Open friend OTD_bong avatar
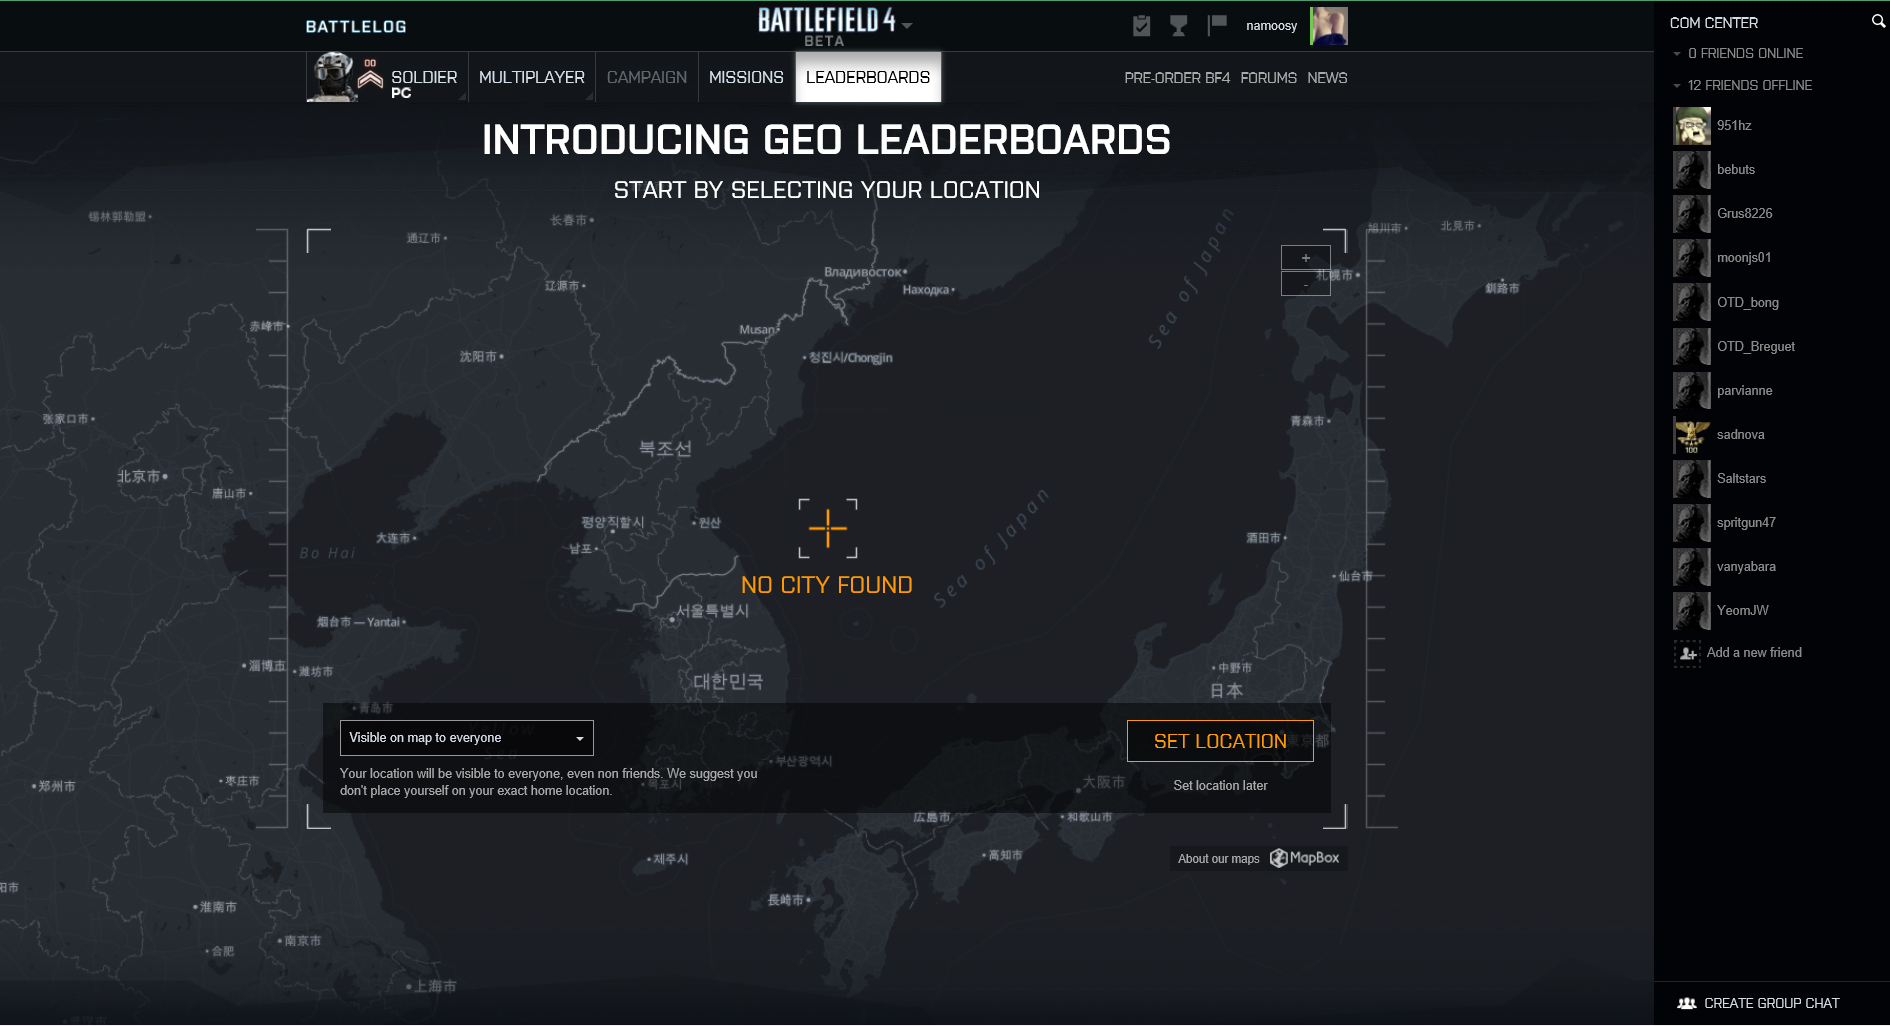This screenshot has width=1890, height=1026. [1692, 302]
